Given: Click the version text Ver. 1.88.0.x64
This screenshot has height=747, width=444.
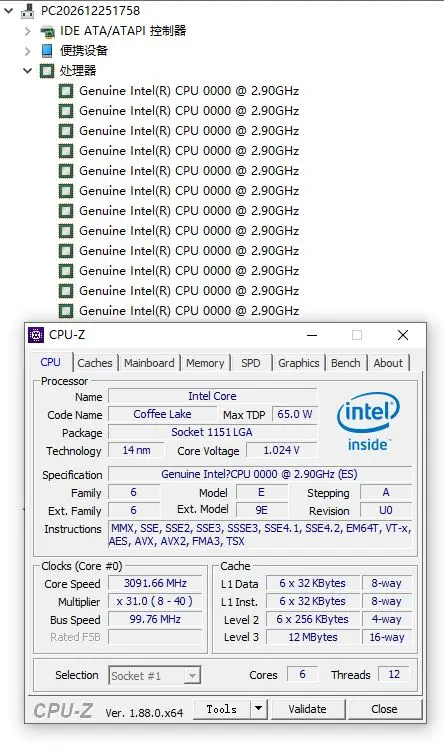Looking at the screenshot, I should point(144,713).
